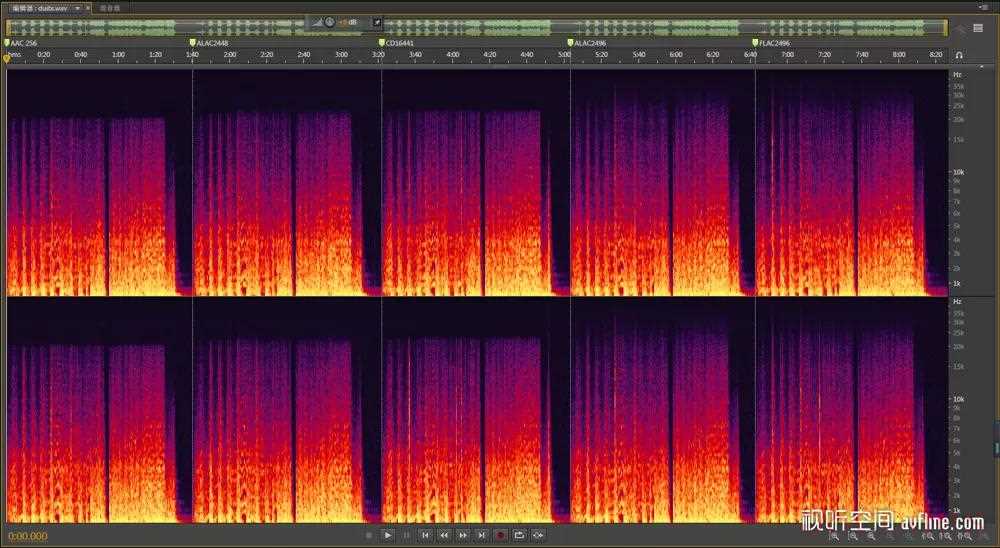This screenshot has width=1000, height=548.
Task: Switch to the Mixer tab
Action: [x=109, y=7]
